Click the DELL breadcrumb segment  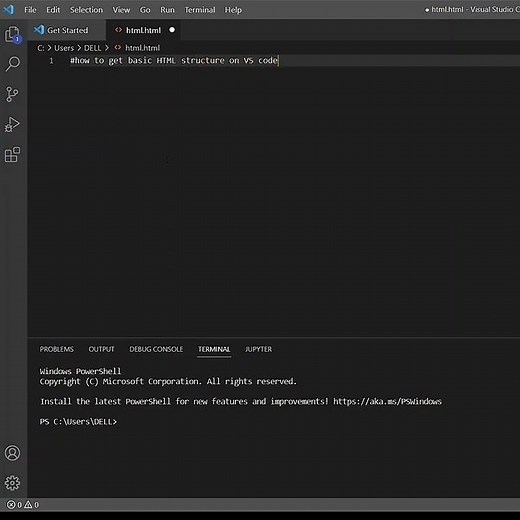tap(92, 48)
